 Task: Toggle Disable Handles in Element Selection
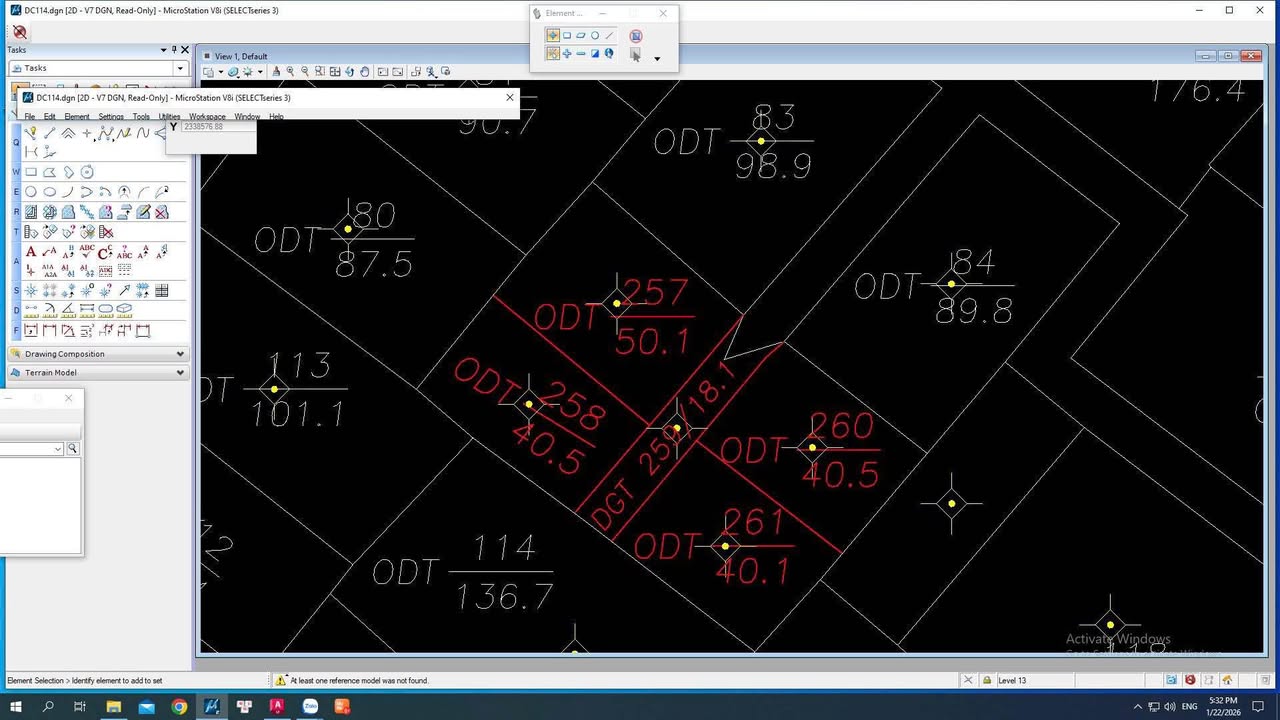635,36
